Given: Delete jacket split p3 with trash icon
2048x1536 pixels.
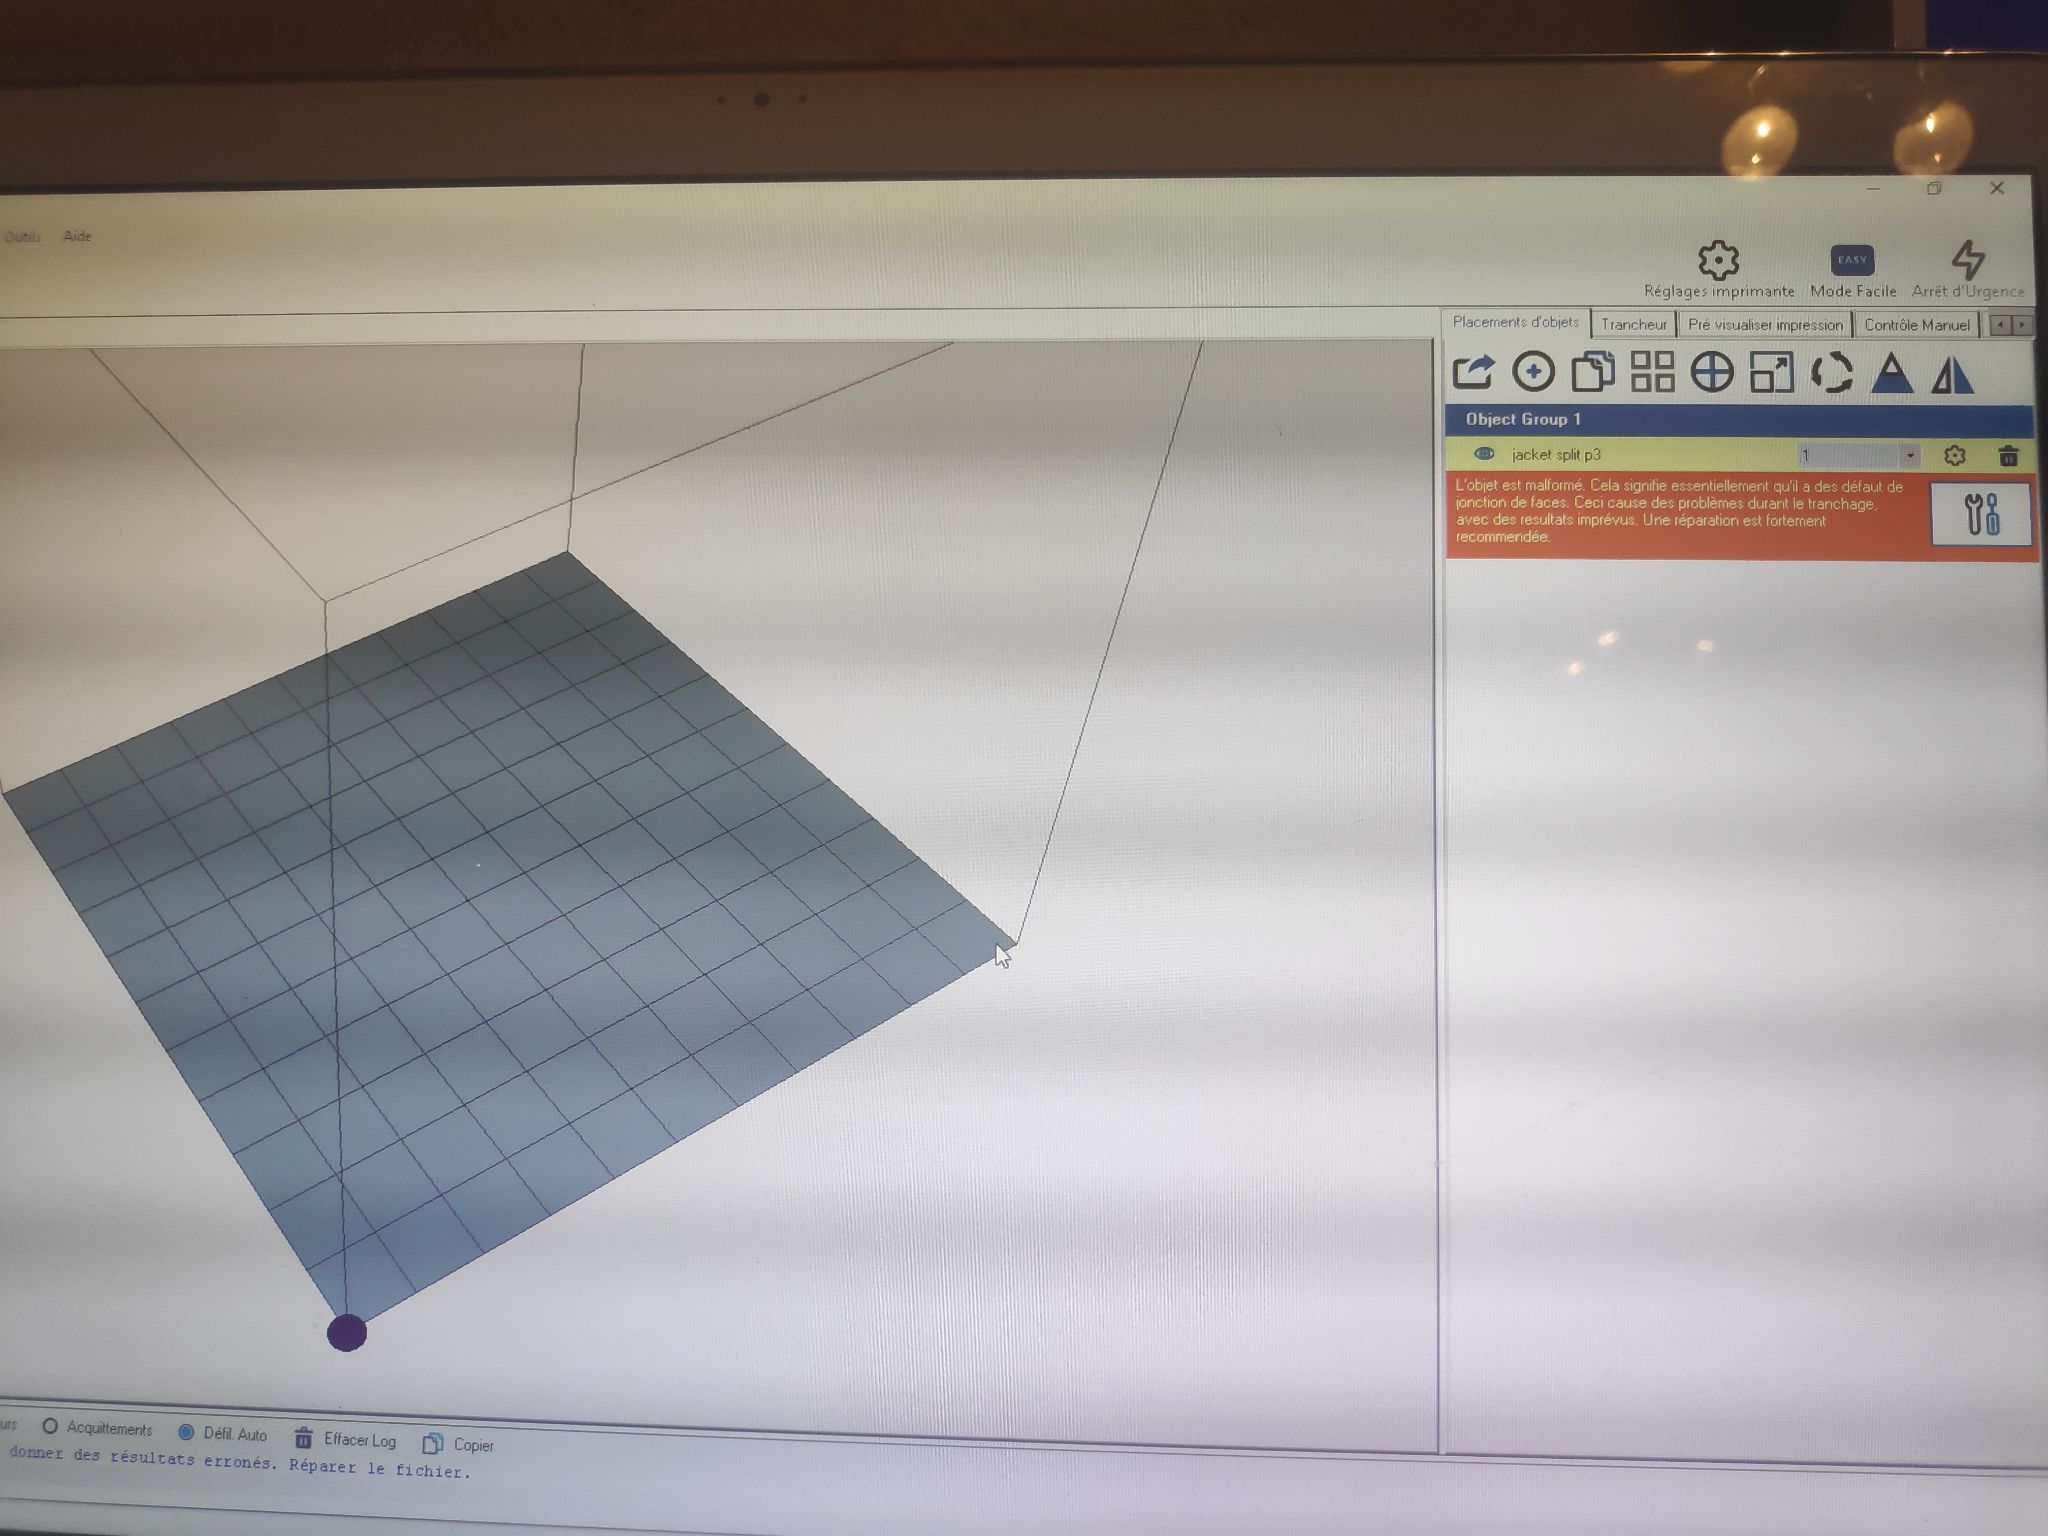Looking at the screenshot, I should tap(2007, 457).
